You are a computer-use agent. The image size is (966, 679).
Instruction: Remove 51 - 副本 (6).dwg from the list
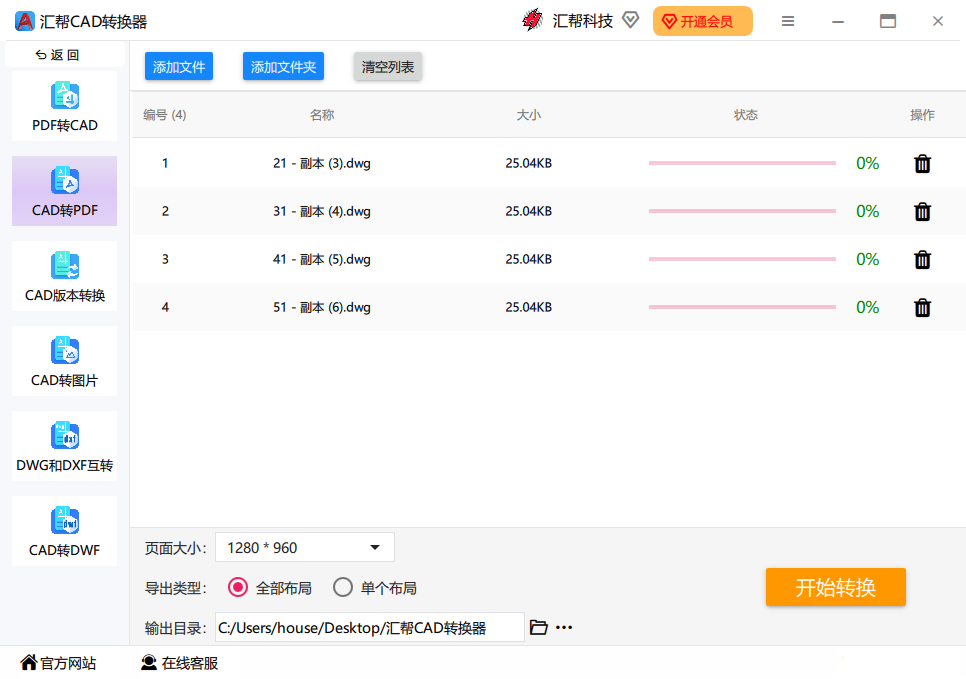click(921, 307)
